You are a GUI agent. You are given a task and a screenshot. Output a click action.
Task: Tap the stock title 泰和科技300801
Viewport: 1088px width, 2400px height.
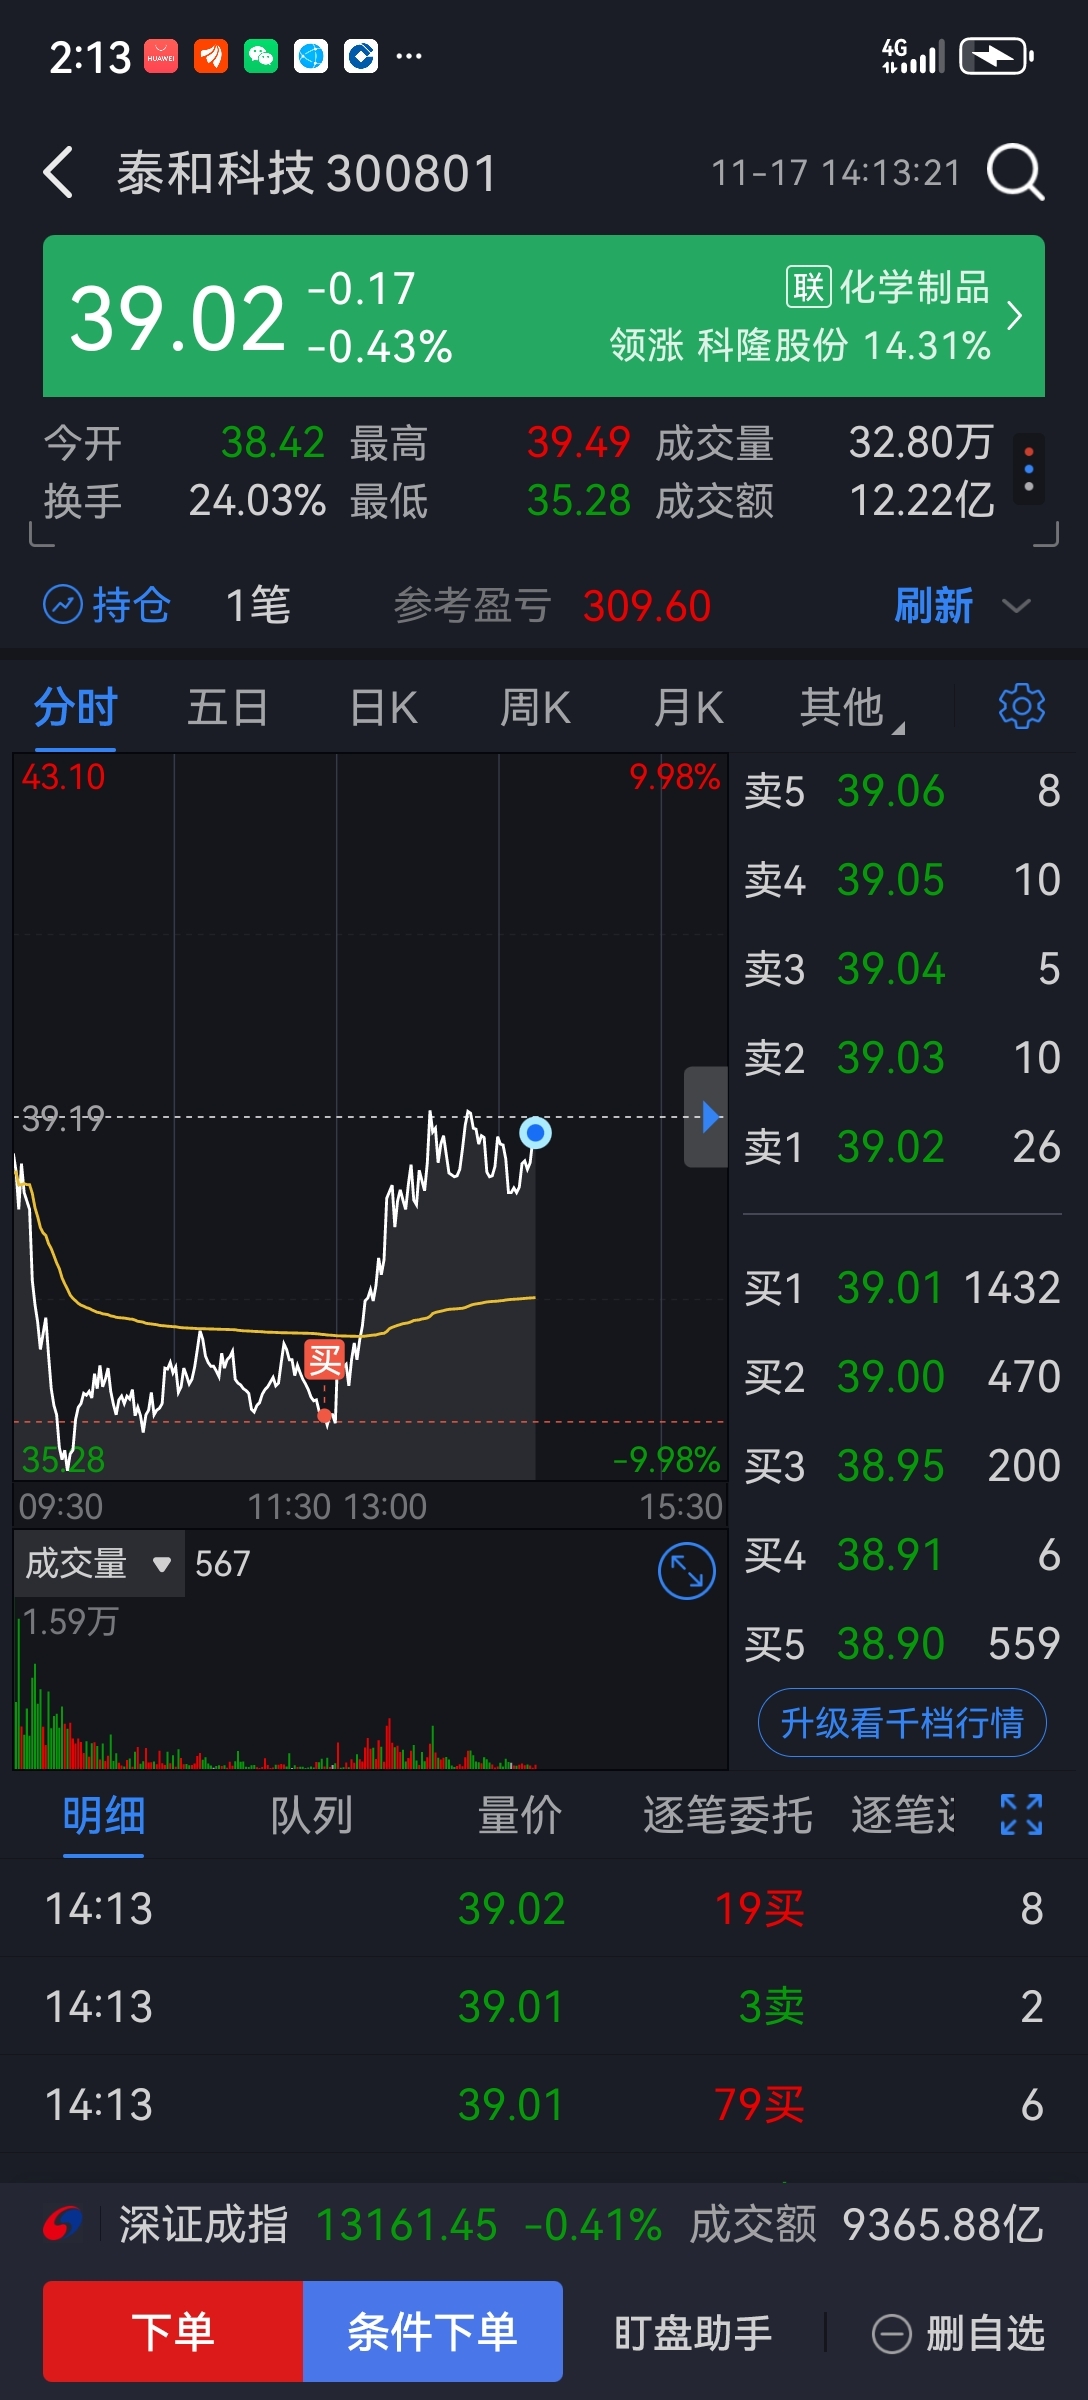point(306,173)
